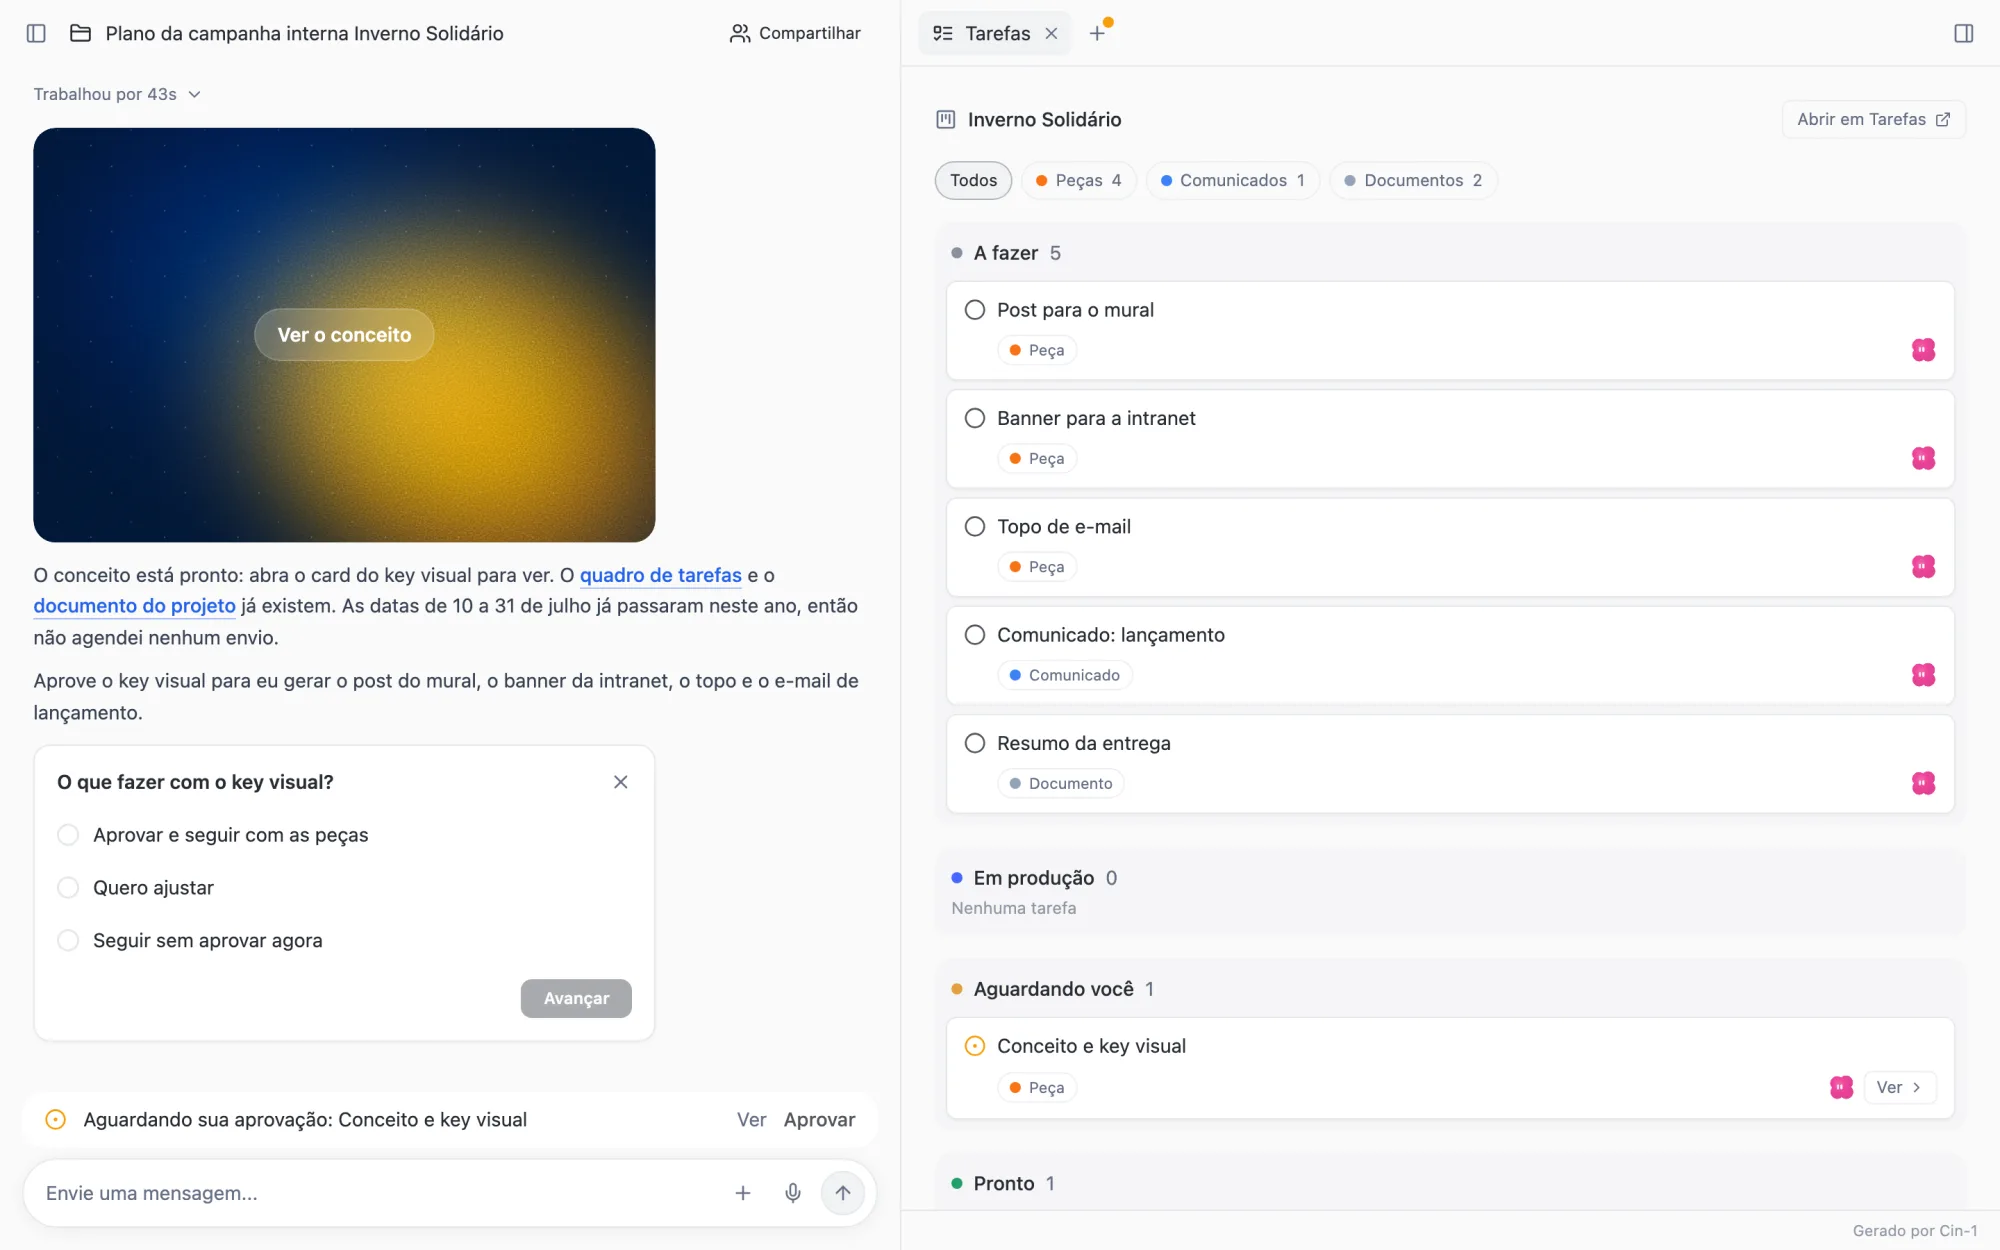This screenshot has width=2000, height=1250.
Task: Send message with arrow-up button
Action: tap(843, 1193)
